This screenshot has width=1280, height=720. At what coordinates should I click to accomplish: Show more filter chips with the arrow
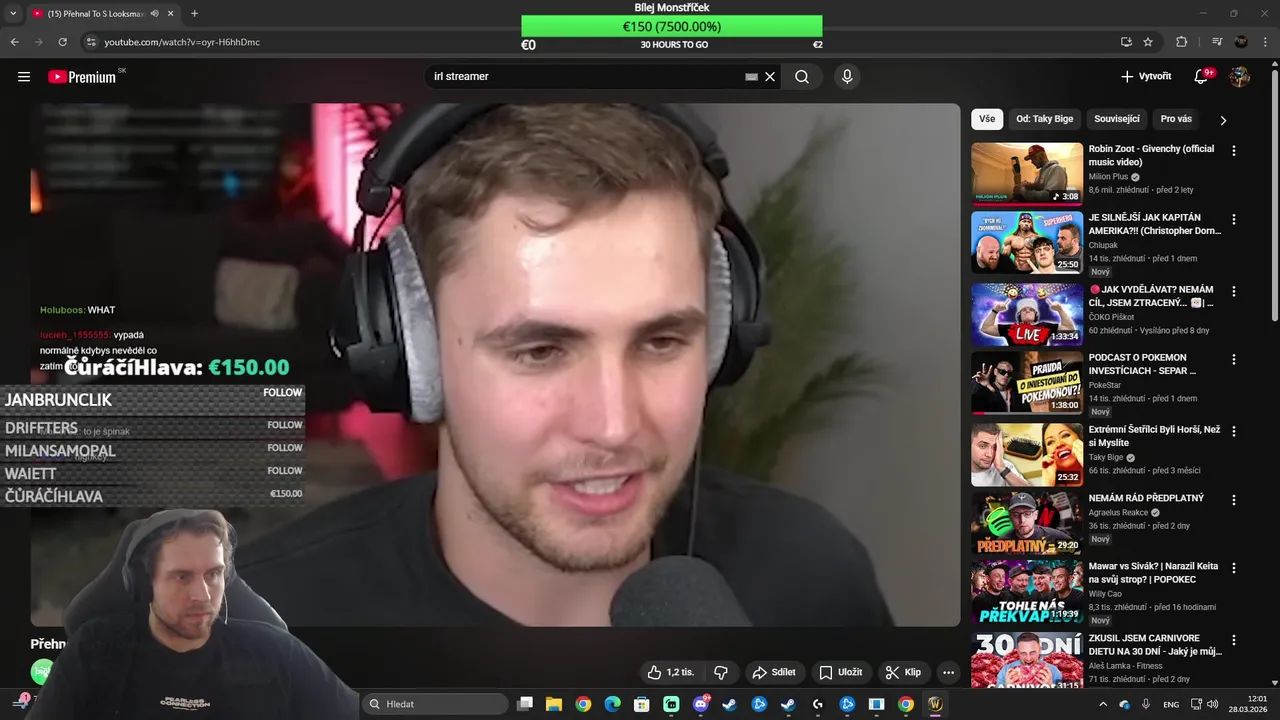[x=1223, y=120]
